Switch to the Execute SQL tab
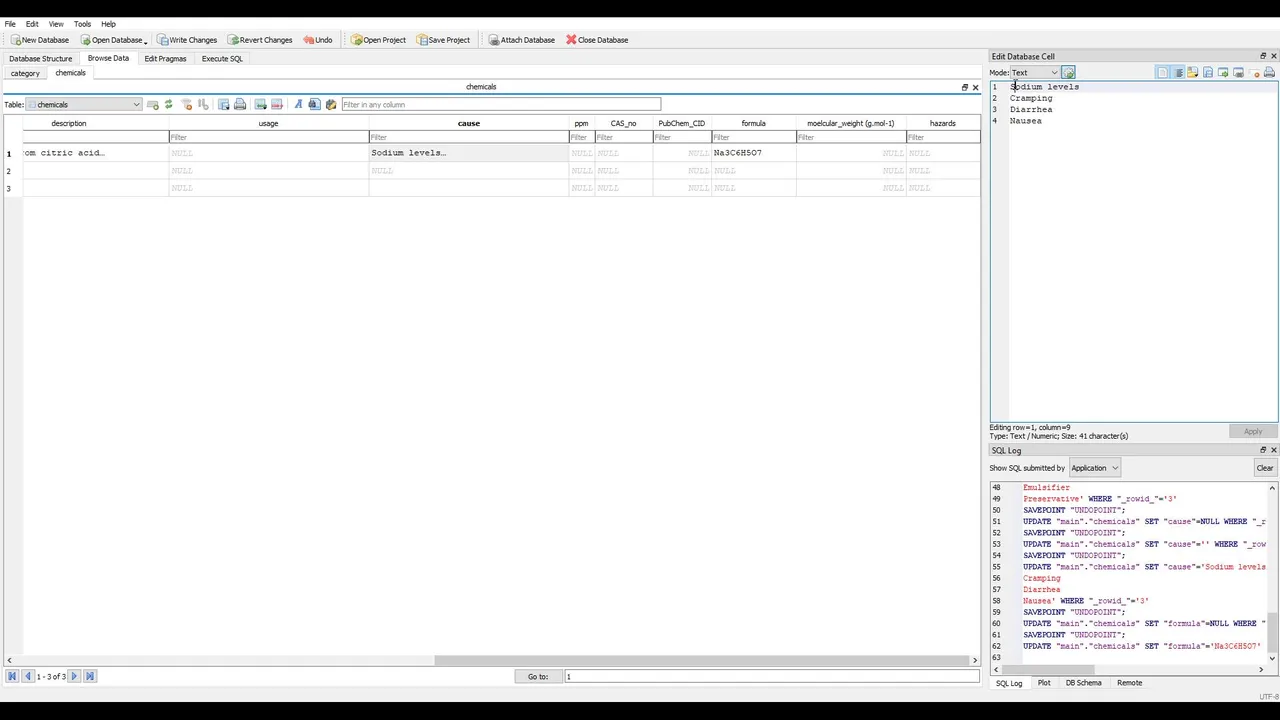 [222, 59]
